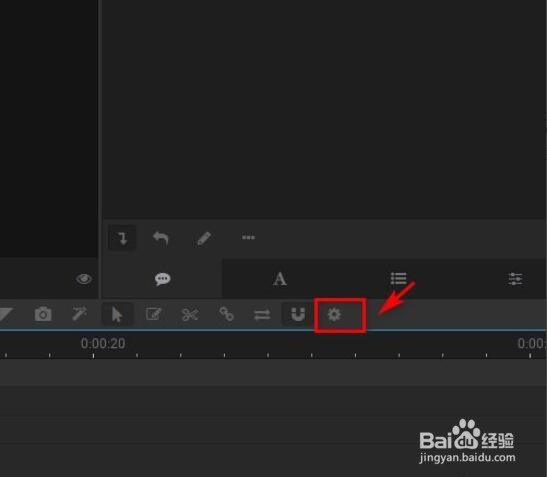Click the camera snapshot icon
The width and height of the screenshot is (547, 477).
43,314
